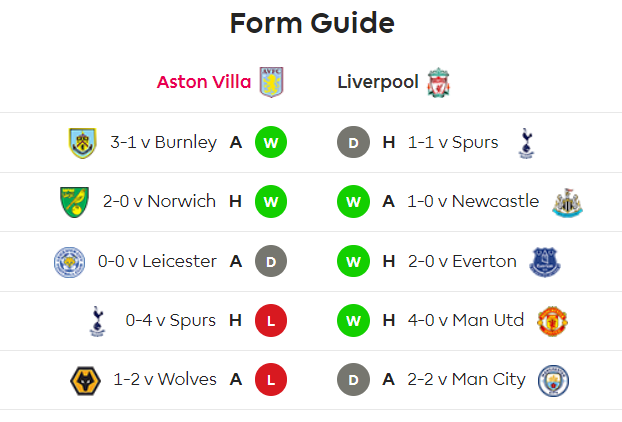Select the Manchester City badge
This screenshot has height=422, width=622.
tap(553, 380)
